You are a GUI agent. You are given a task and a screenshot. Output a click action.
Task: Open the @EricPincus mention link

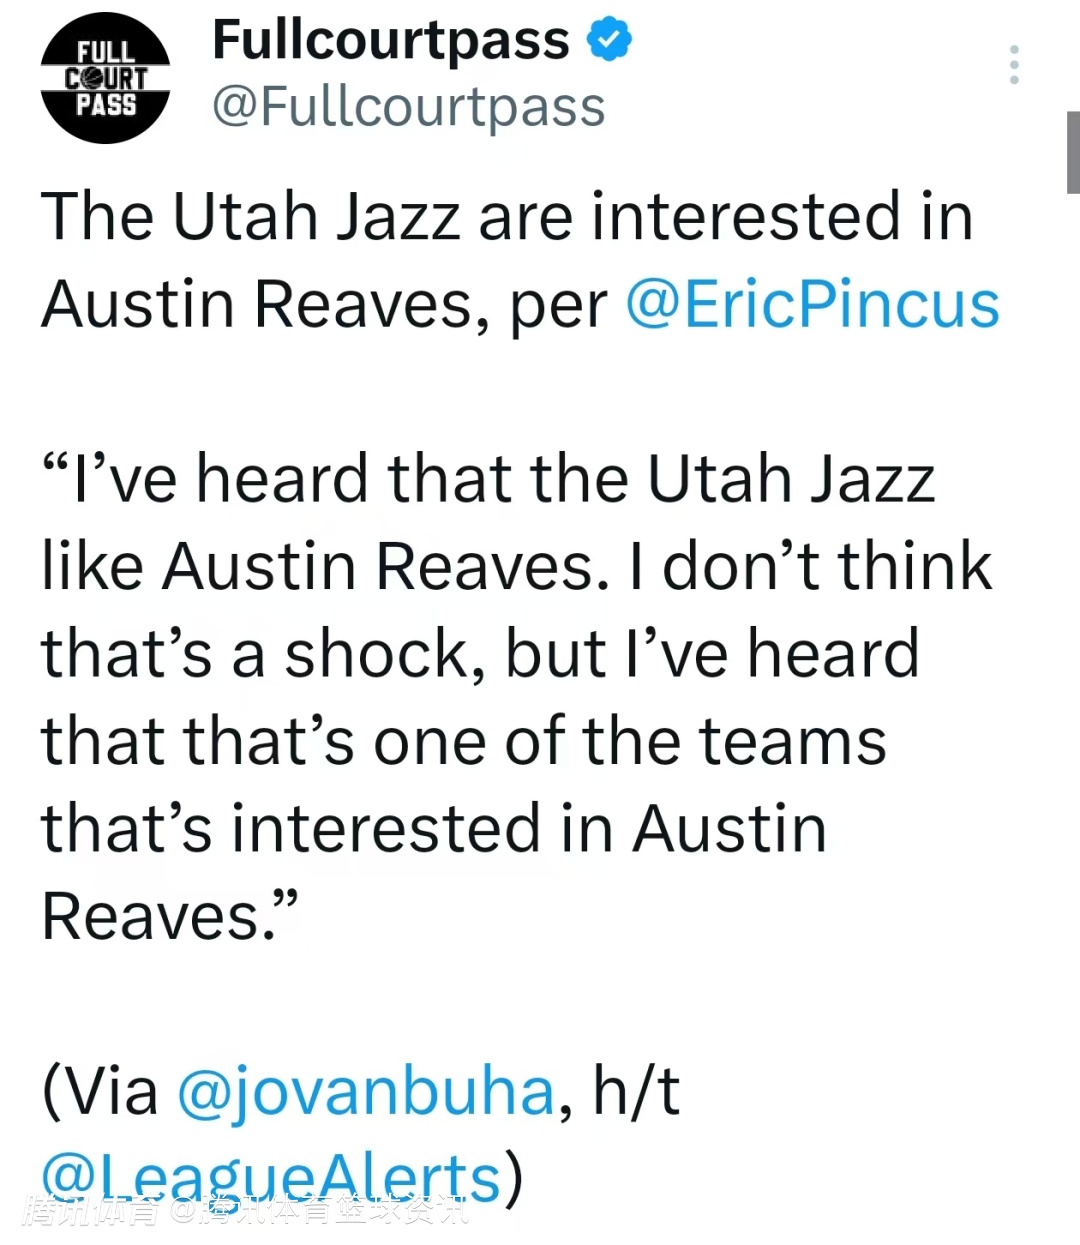point(812,305)
